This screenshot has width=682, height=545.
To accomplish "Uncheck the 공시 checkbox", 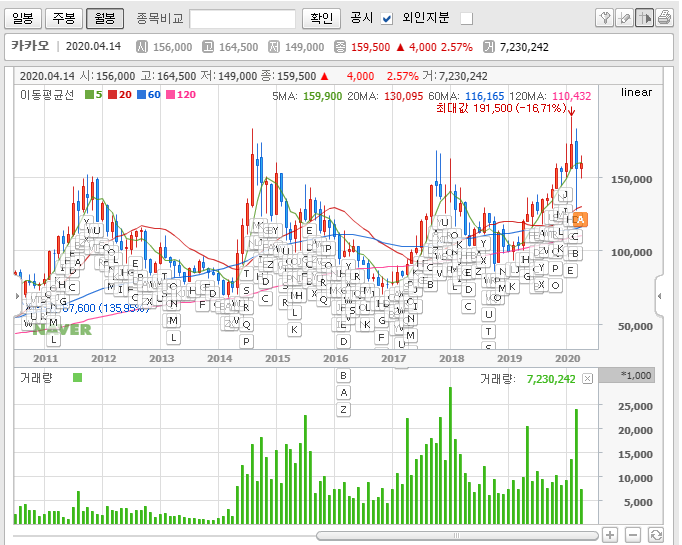I will 387,19.
